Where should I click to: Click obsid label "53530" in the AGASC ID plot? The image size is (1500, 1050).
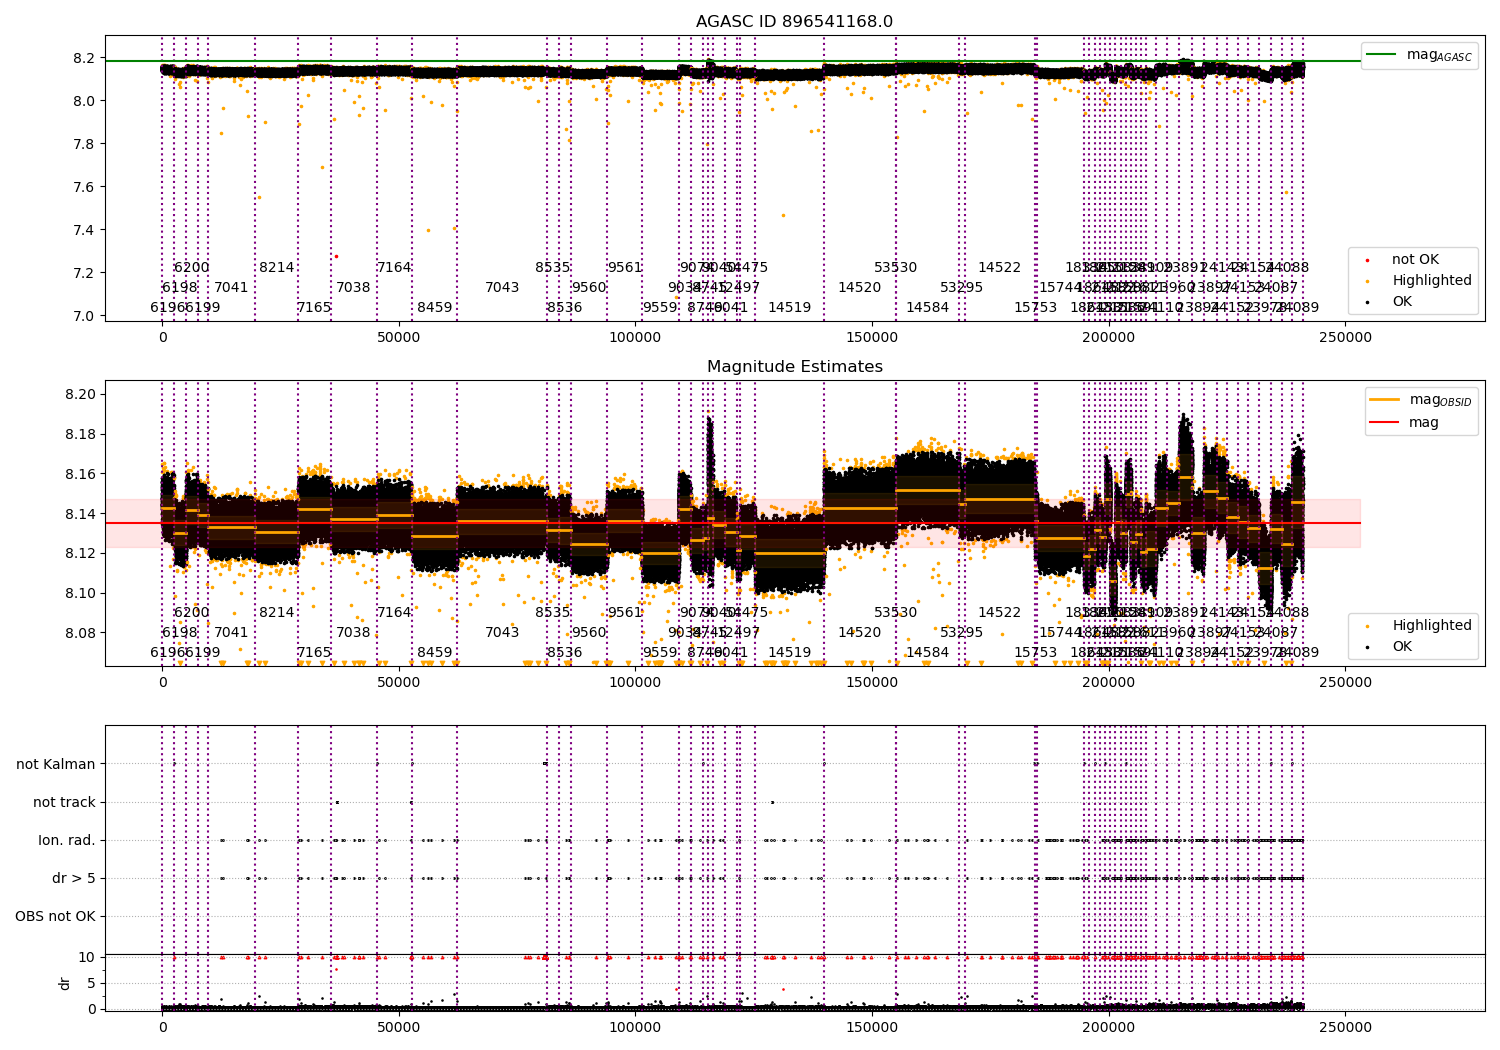(x=896, y=268)
